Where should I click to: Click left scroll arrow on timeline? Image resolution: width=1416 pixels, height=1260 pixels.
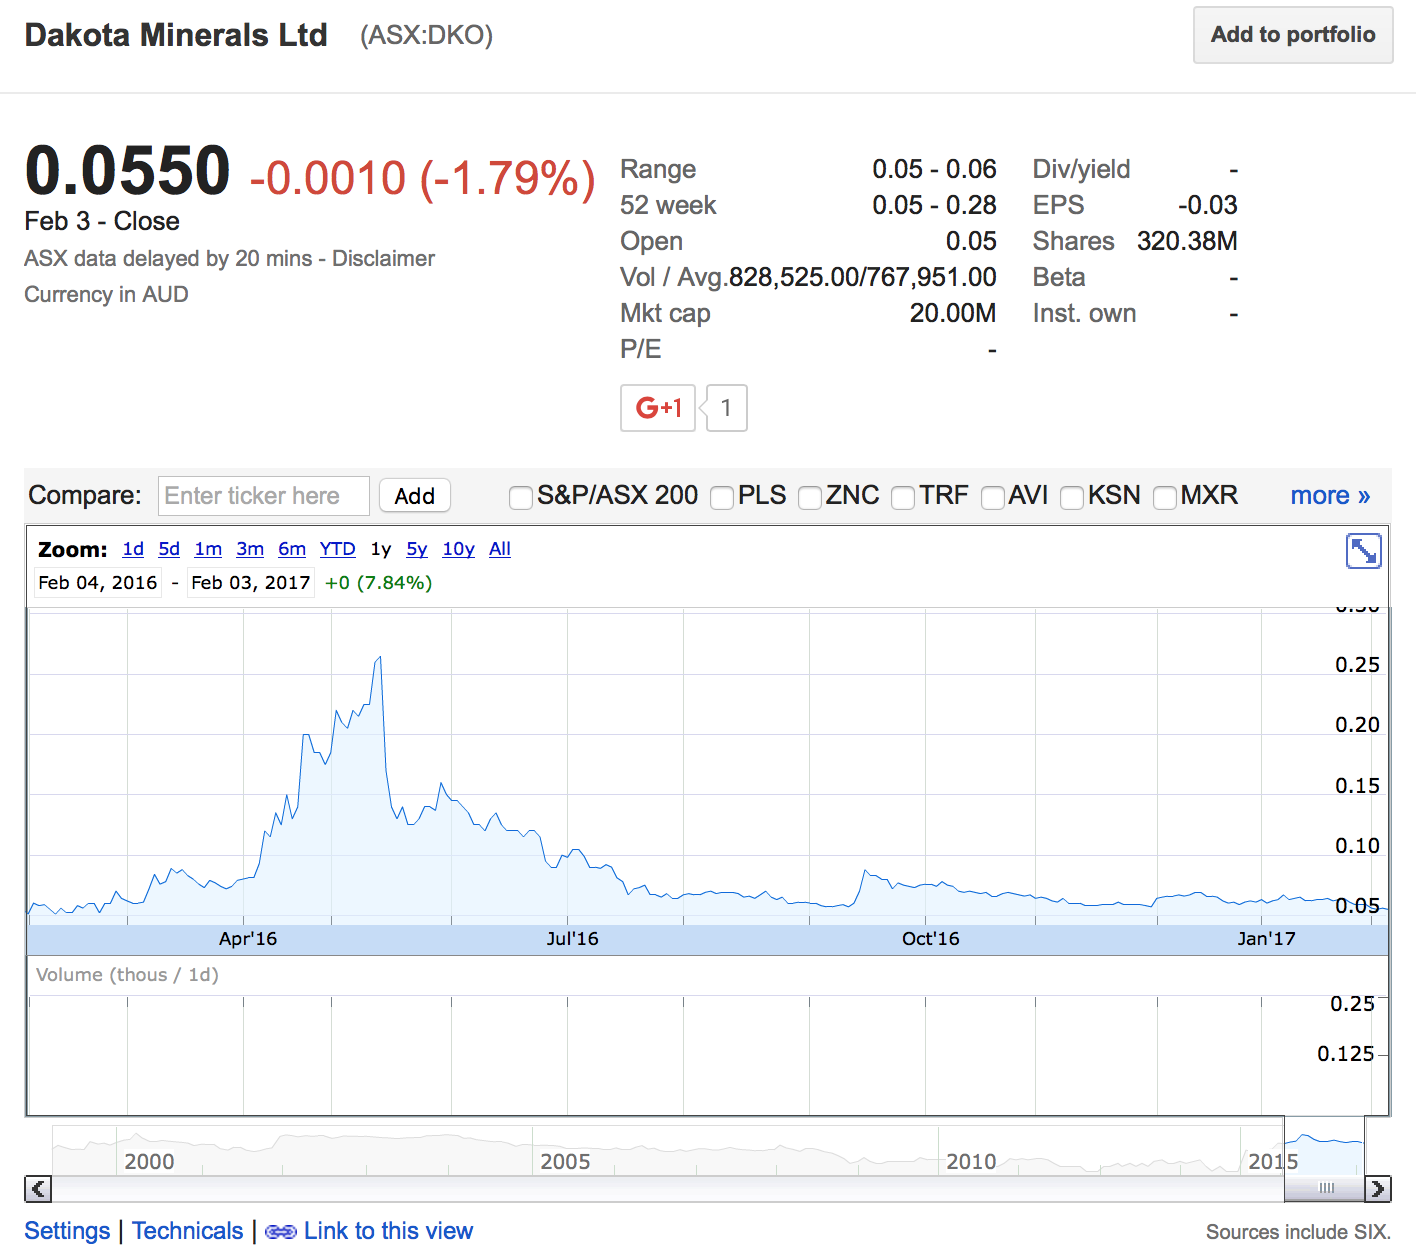[38, 1188]
